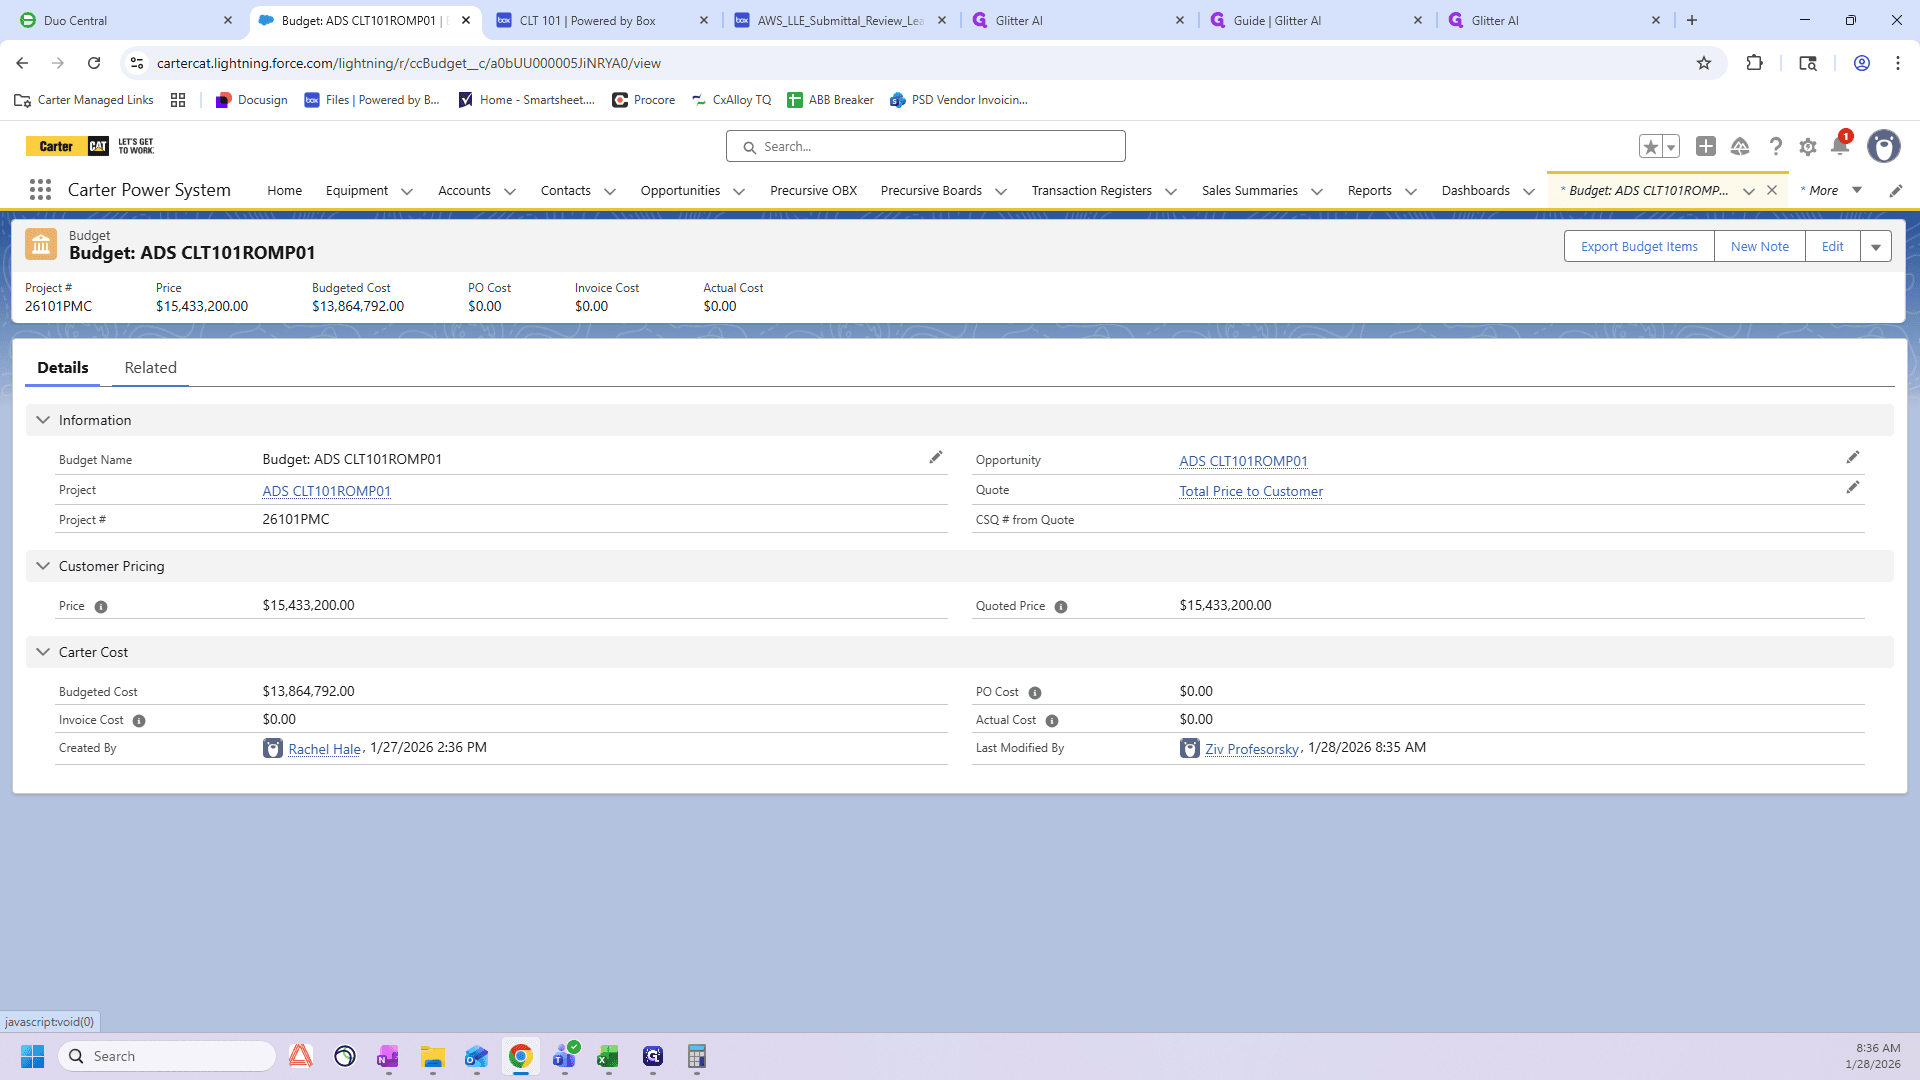The width and height of the screenshot is (1920, 1080).
Task: Edit Quote field pencil icon
Action: click(x=1853, y=487)
